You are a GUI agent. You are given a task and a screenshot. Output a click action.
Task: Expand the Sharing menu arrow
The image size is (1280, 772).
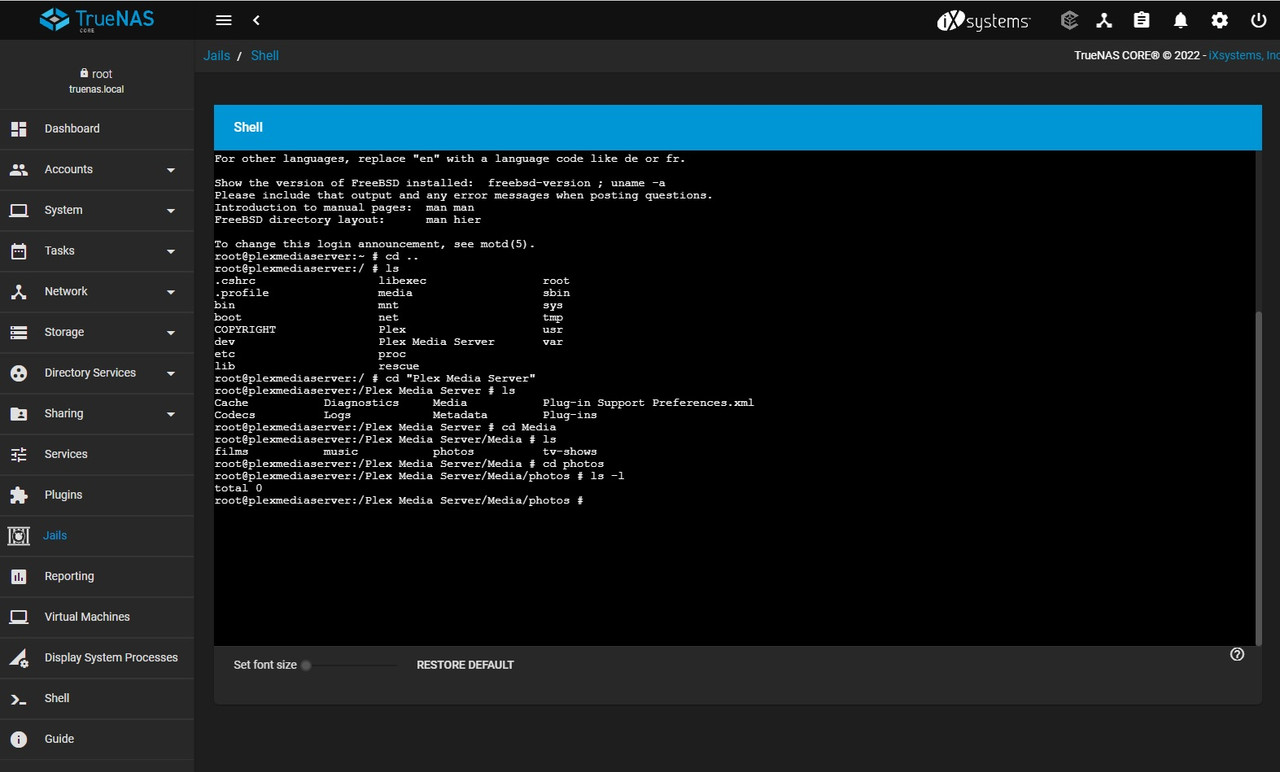tap(171, 414)
